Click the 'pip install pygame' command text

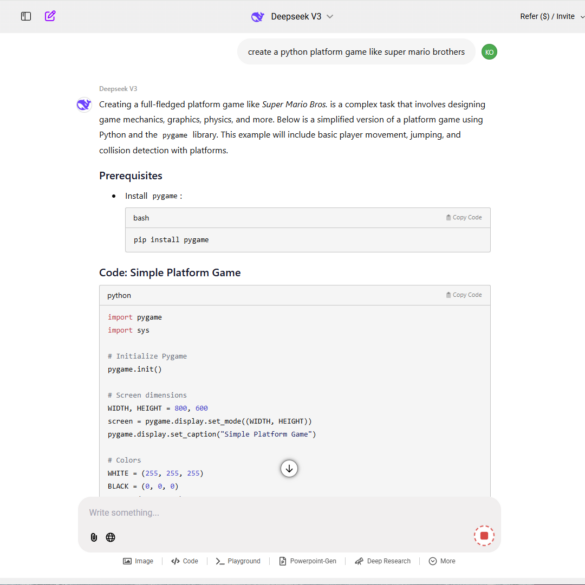point(171,240)
